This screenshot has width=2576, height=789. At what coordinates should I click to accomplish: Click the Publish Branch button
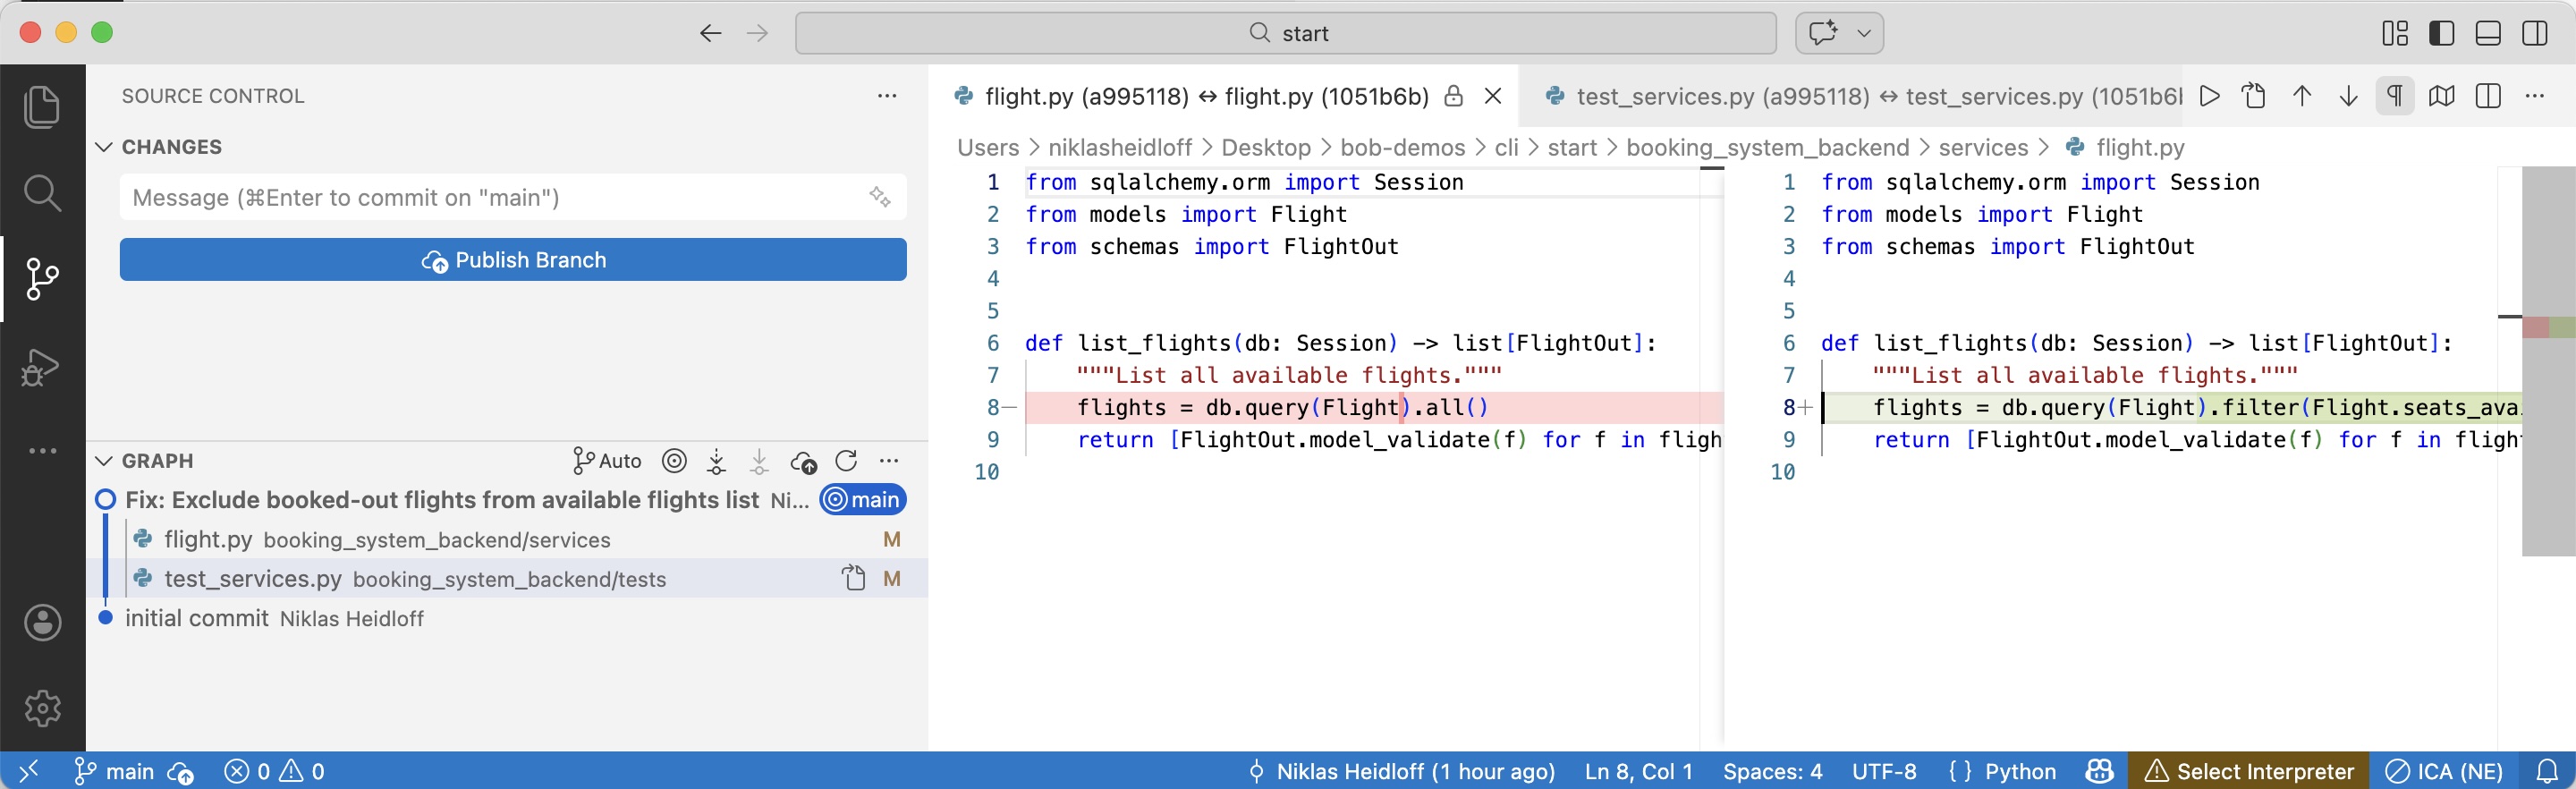(513, 260)
